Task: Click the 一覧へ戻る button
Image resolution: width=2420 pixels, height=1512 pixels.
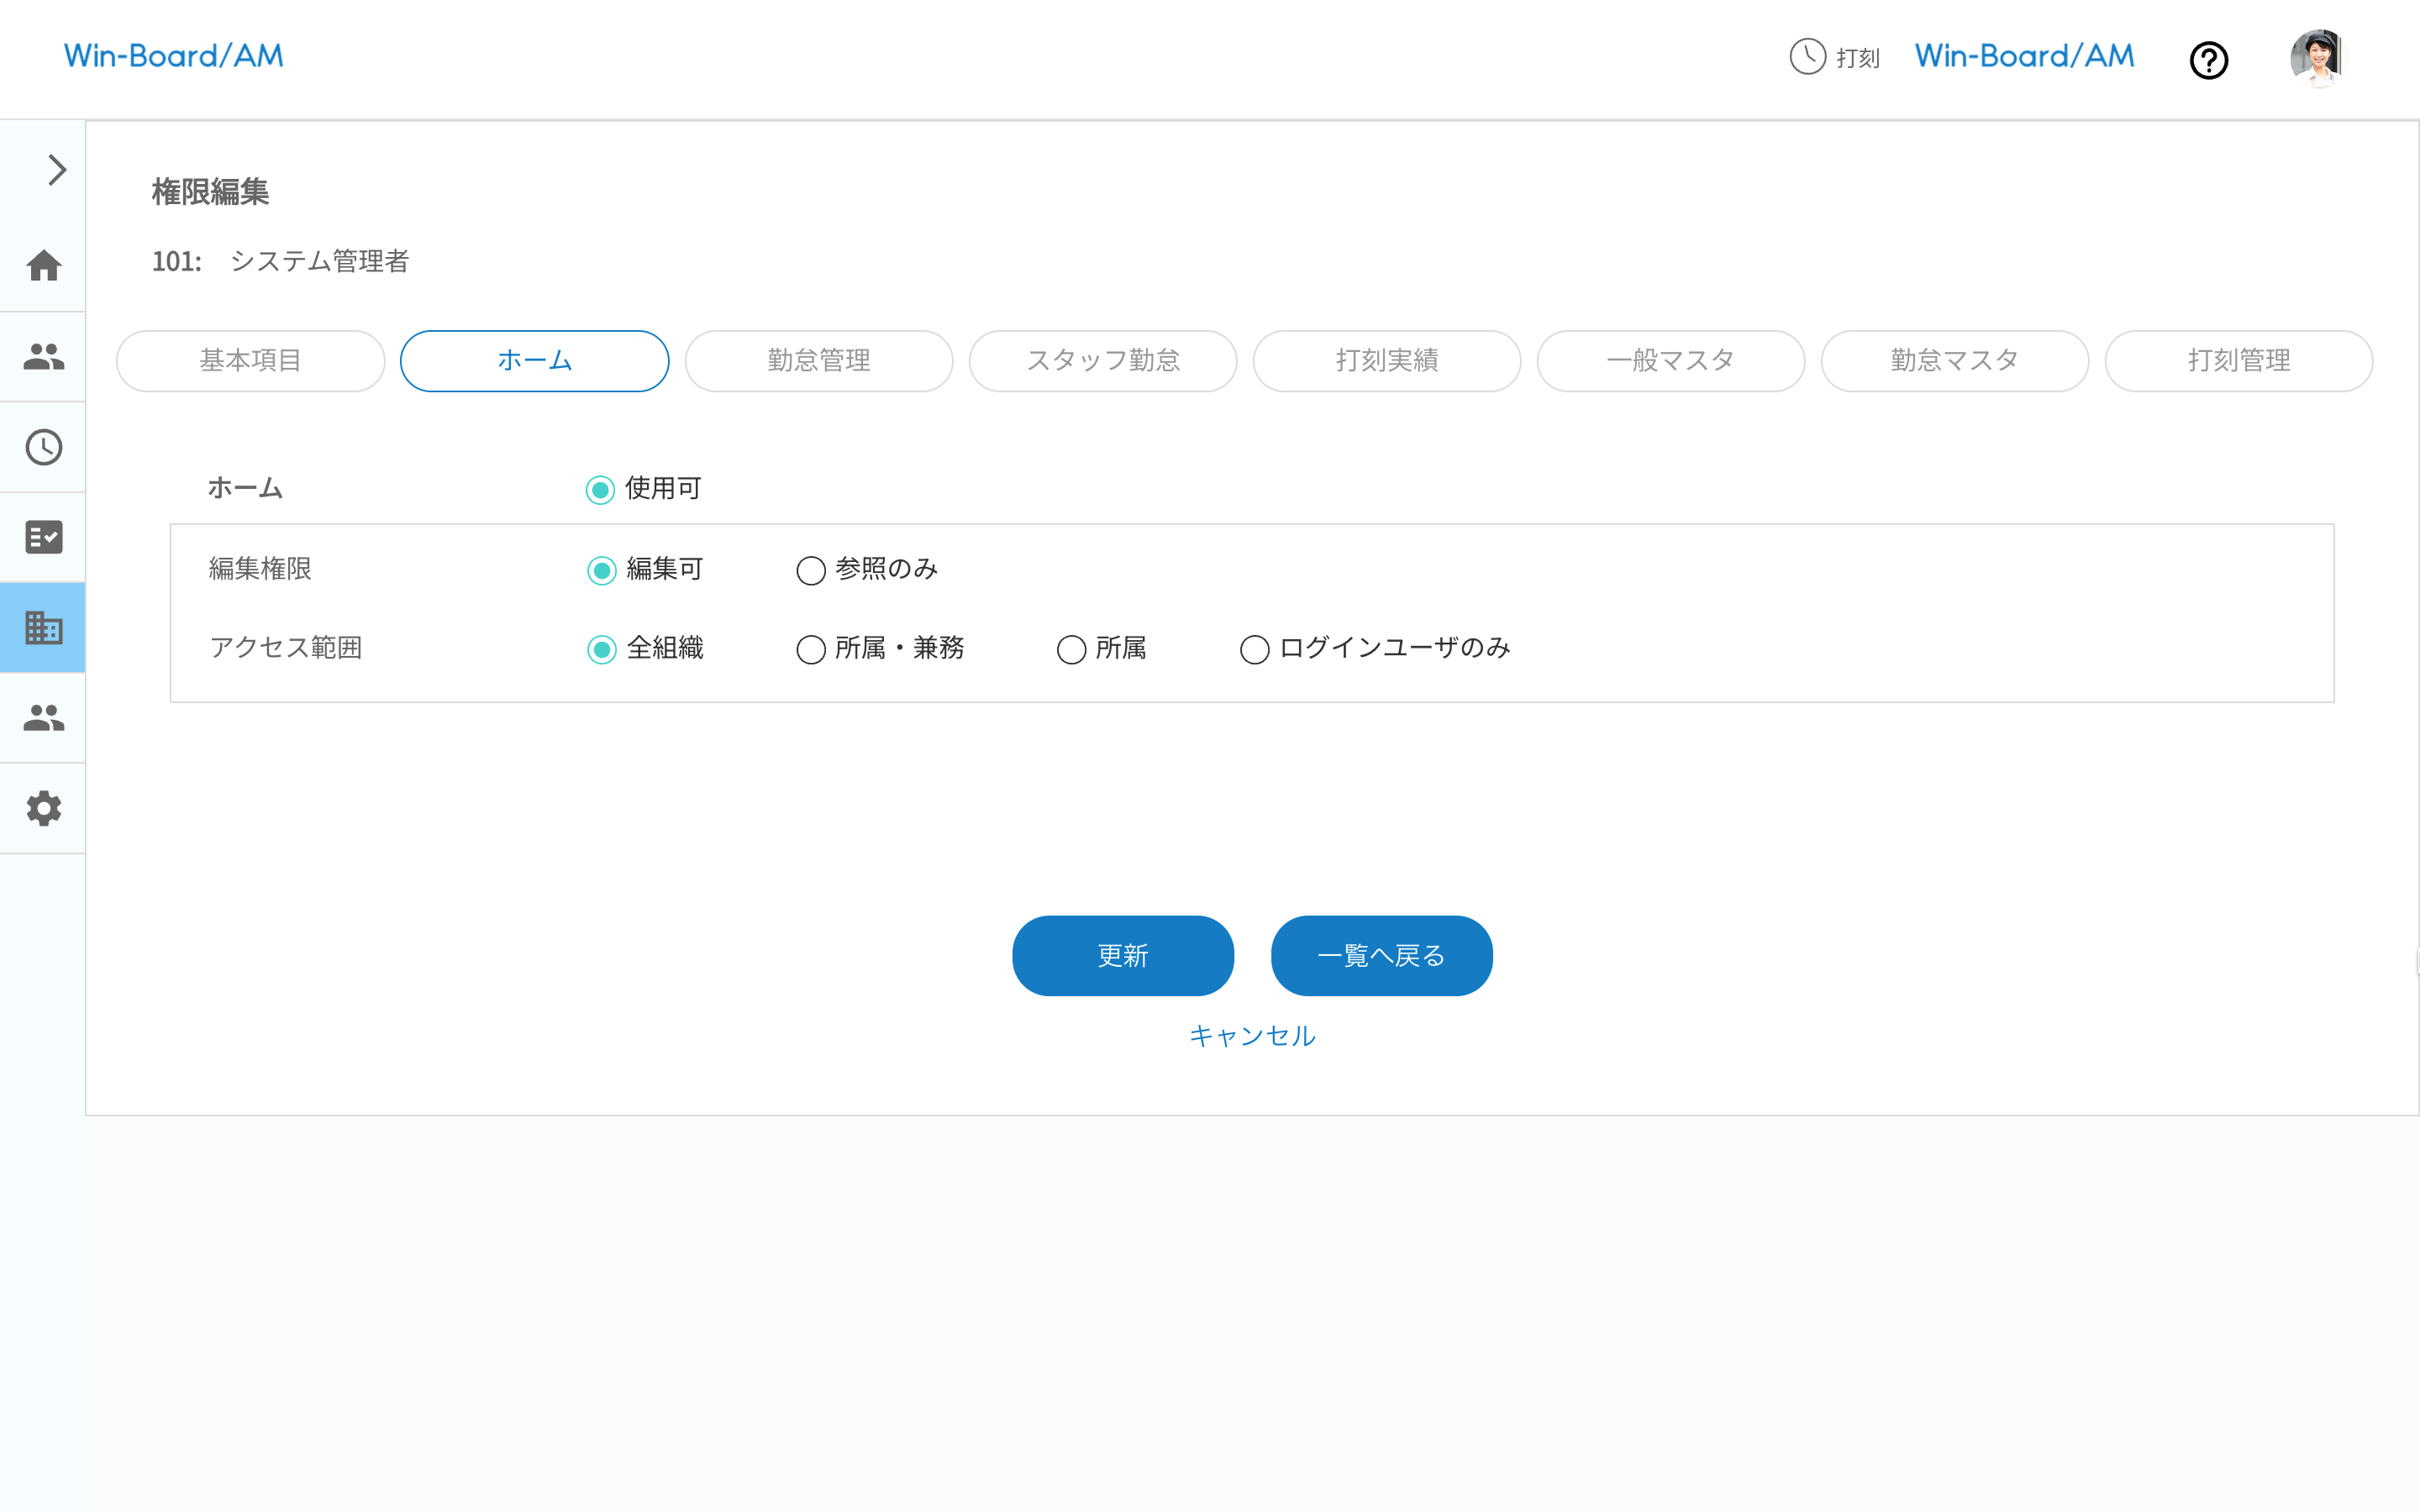Action: [x=1381, y=956]
